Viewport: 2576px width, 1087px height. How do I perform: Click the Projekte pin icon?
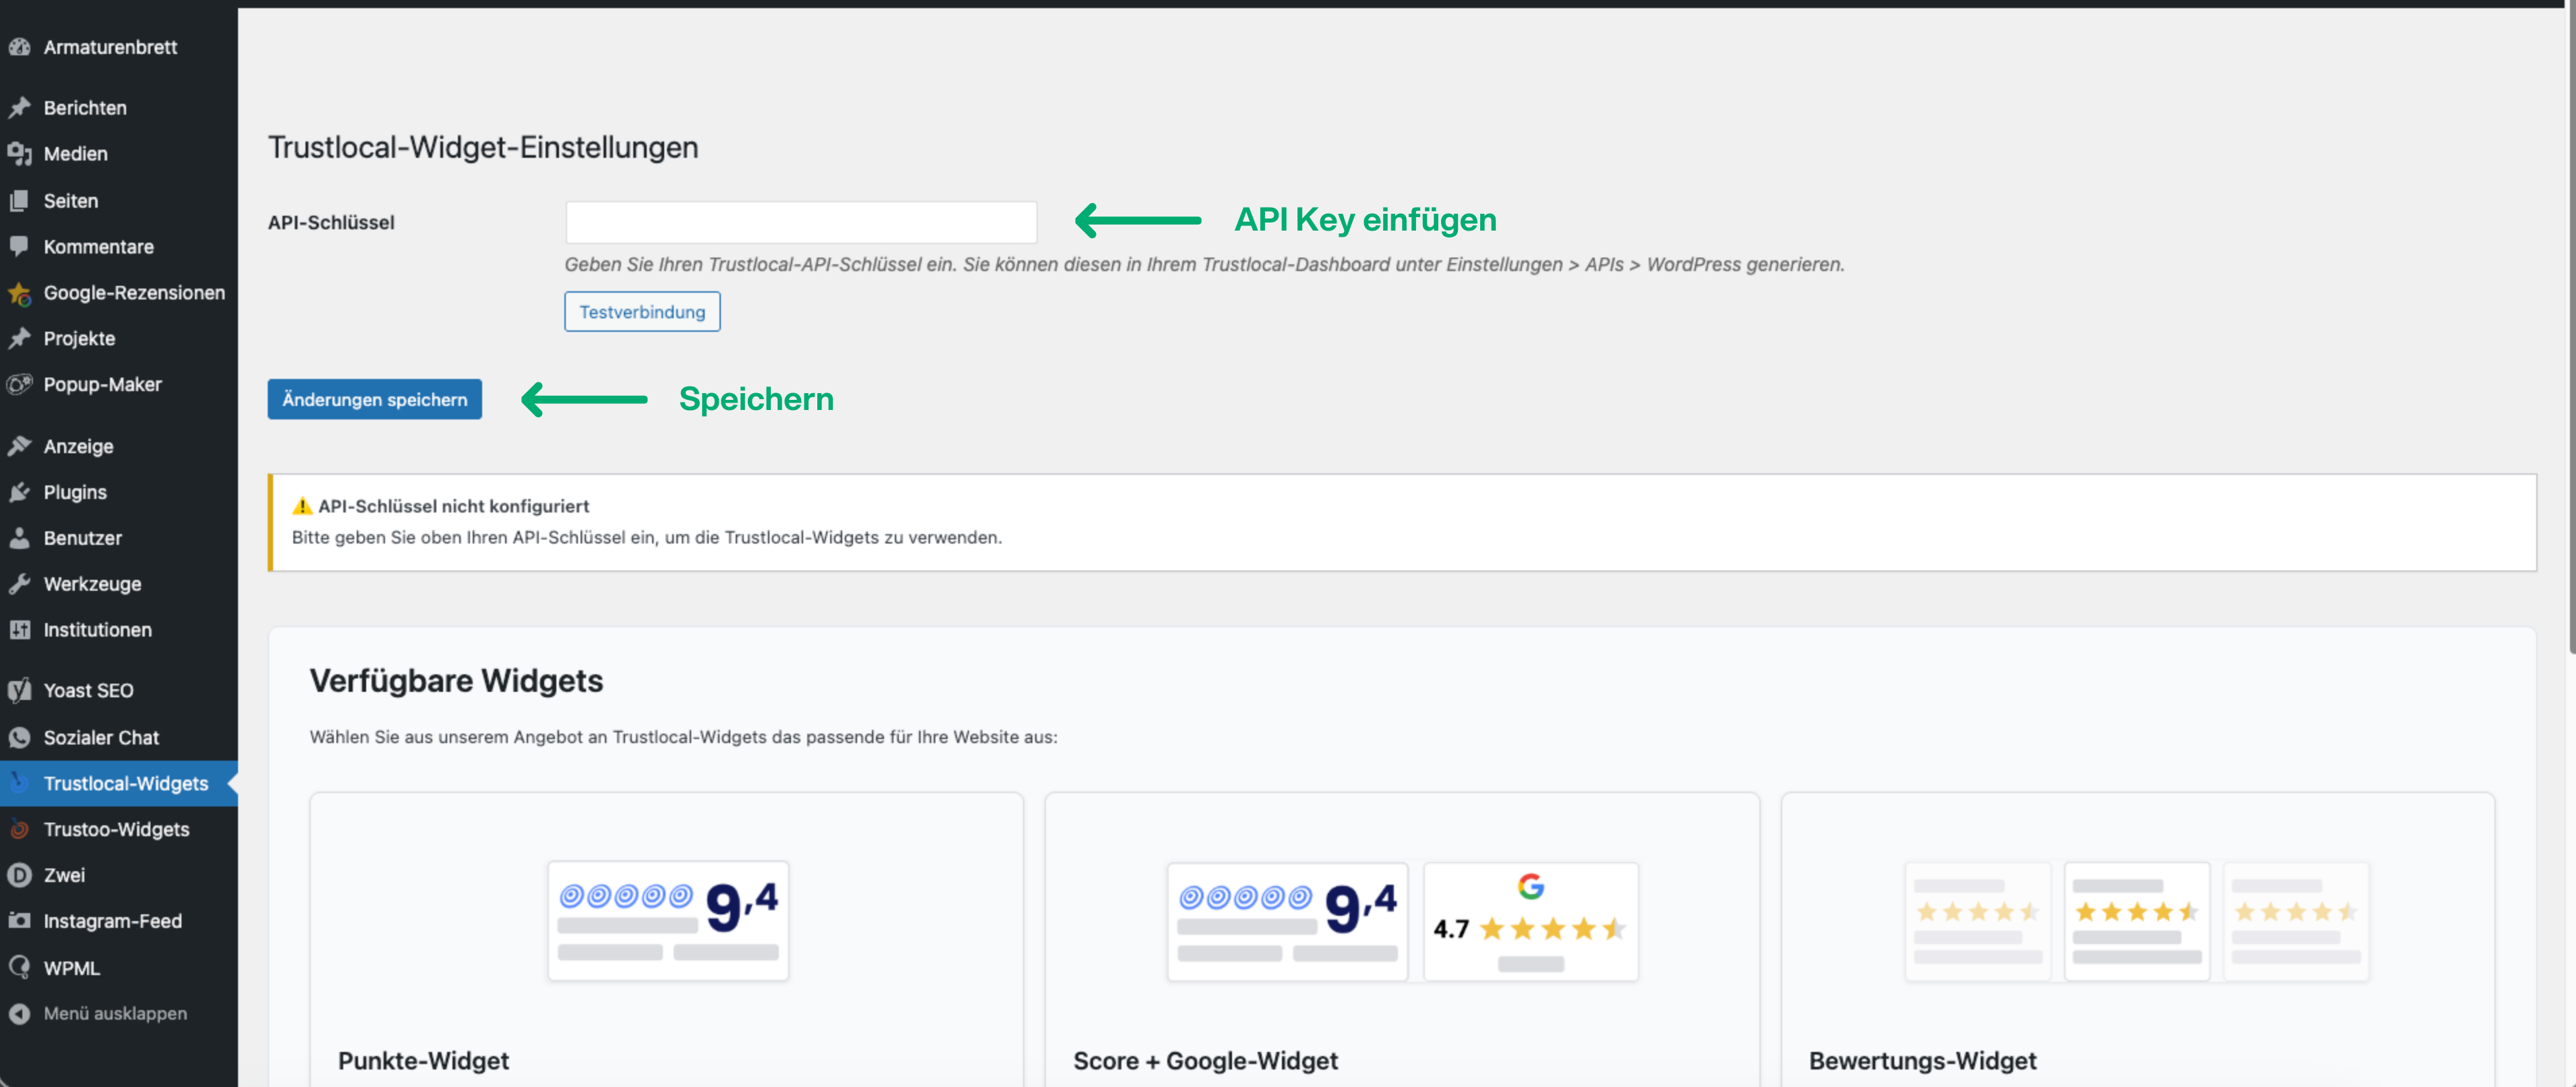[x=19, y=338]
